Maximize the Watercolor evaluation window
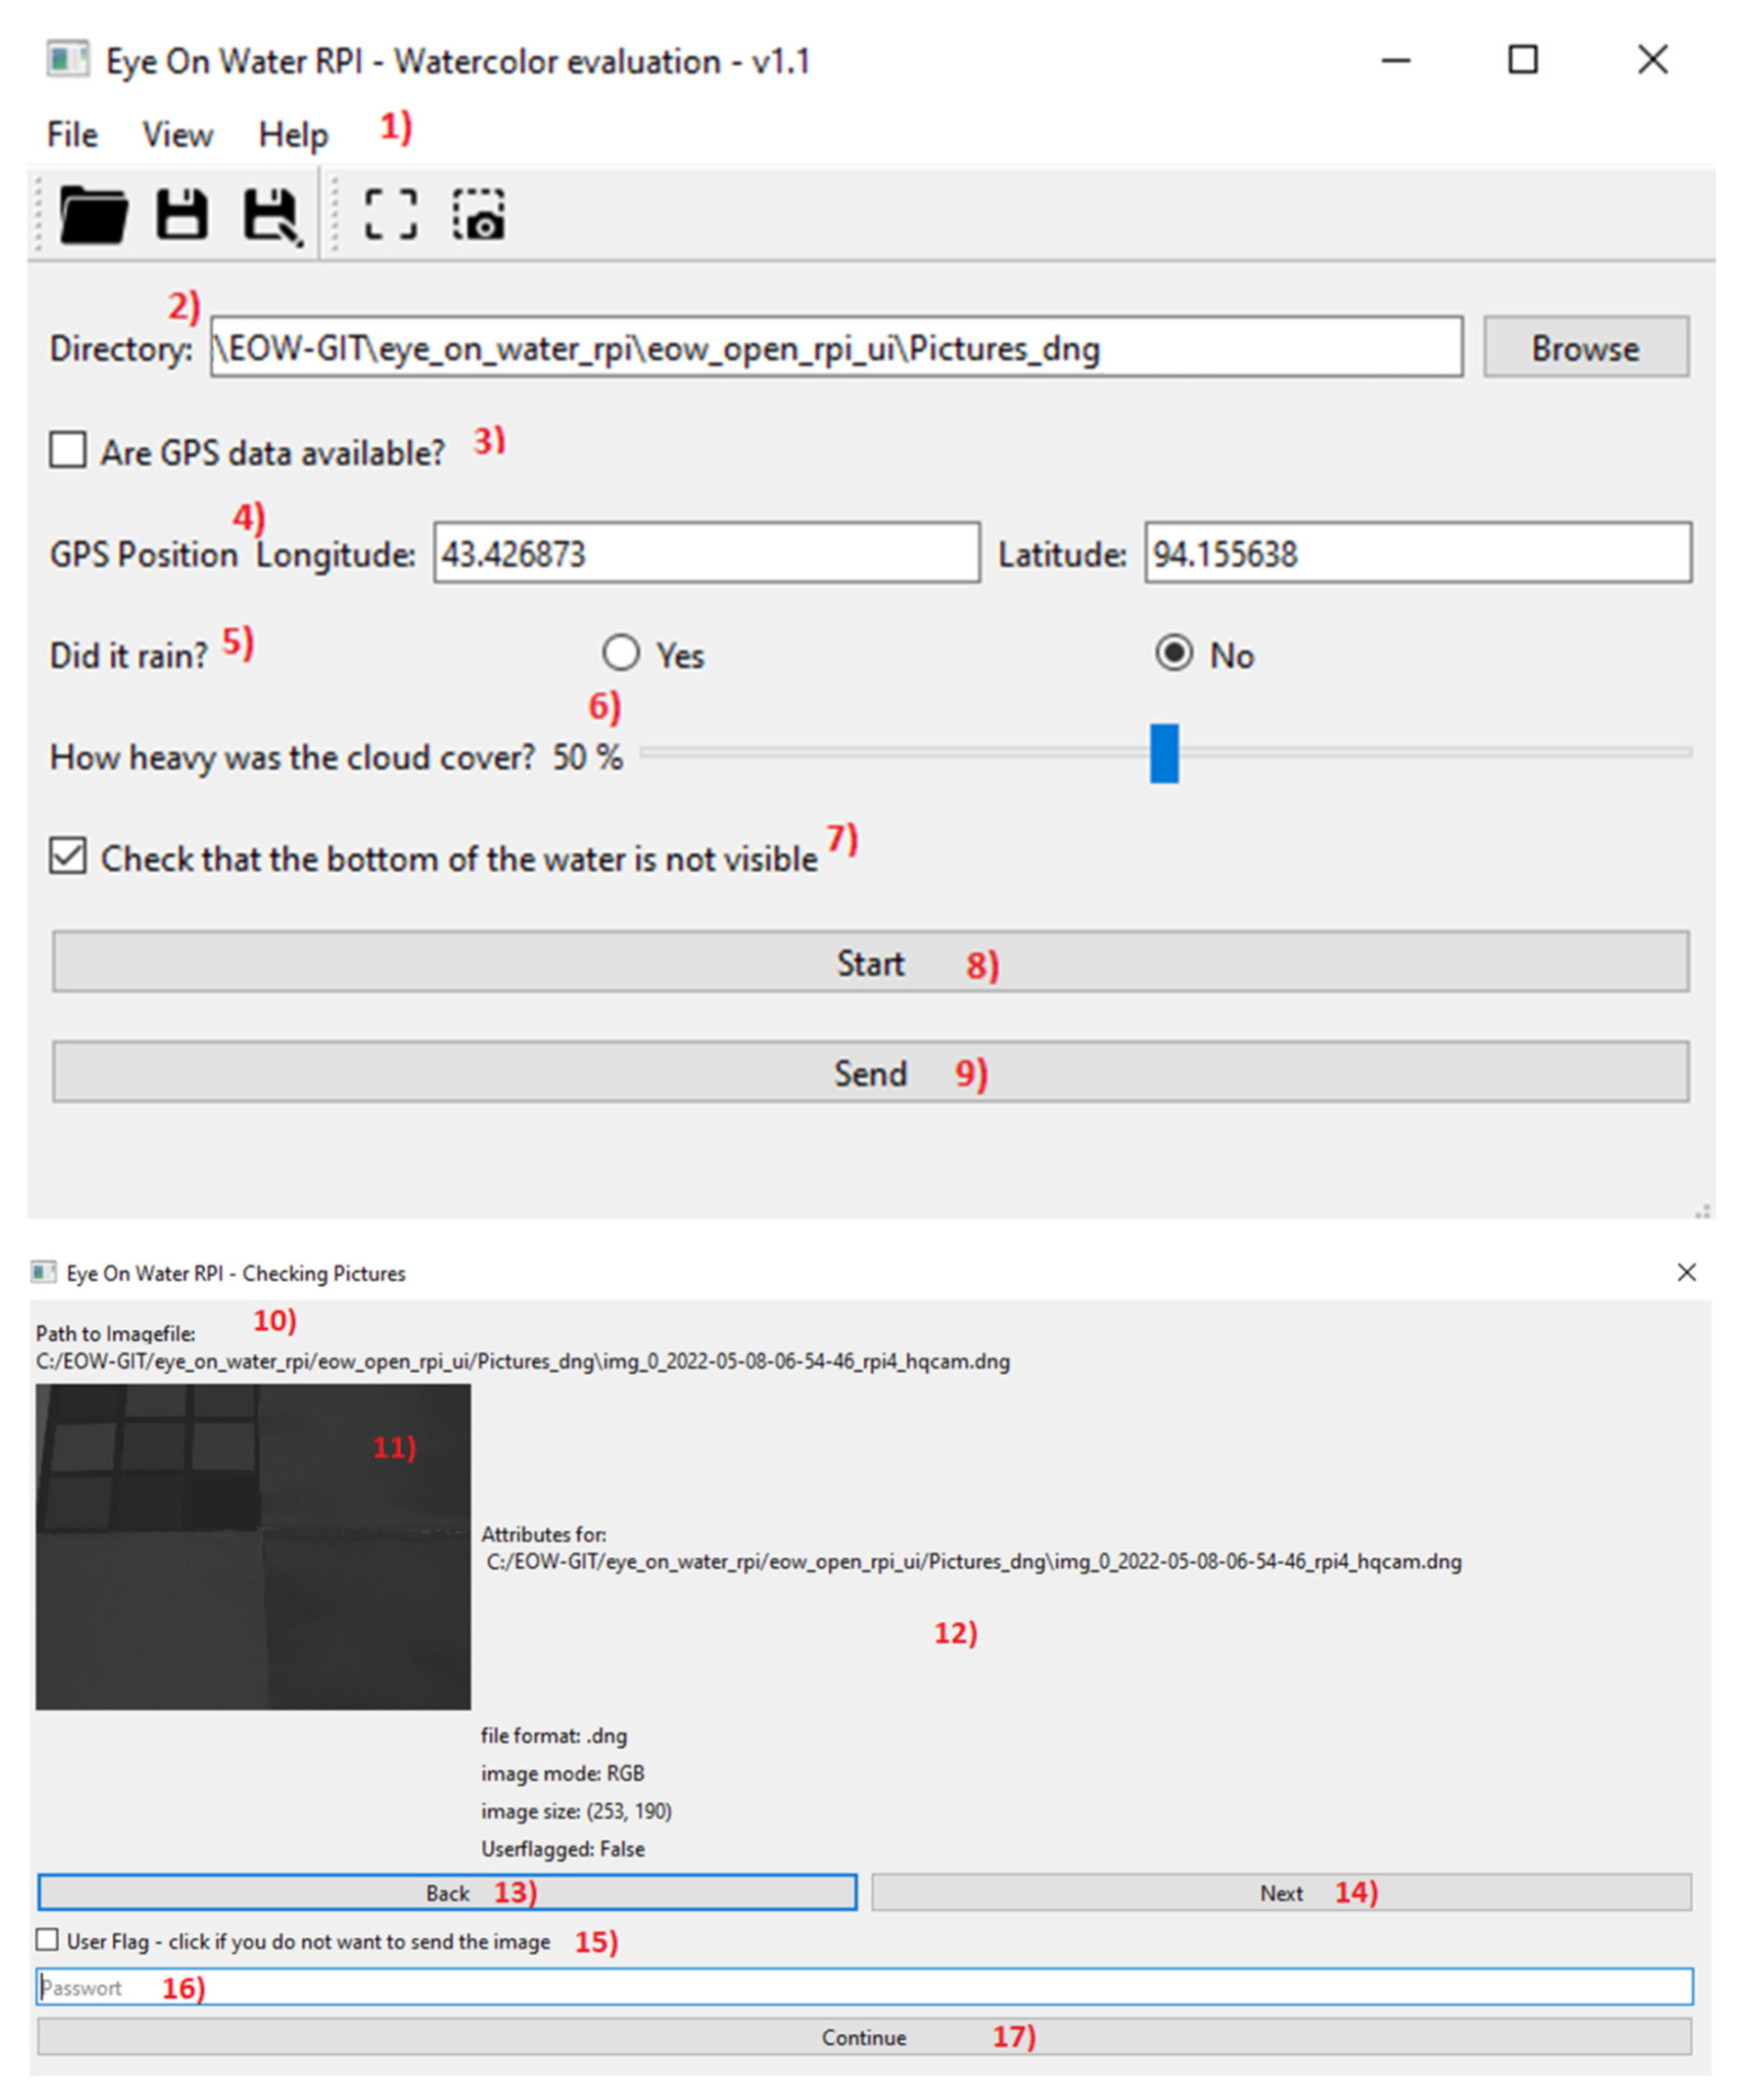The height and width of the screenshot is (2100, 1739). pos(1522,60)
